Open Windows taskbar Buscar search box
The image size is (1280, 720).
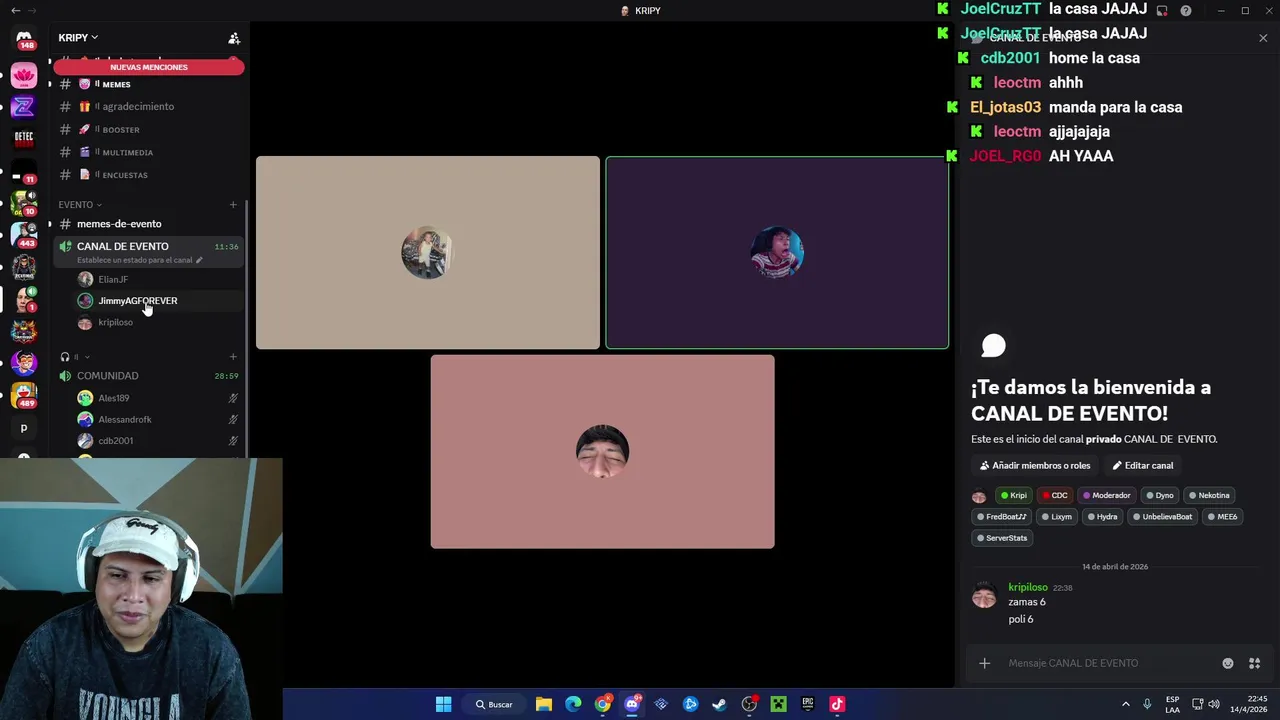[493, 704]
